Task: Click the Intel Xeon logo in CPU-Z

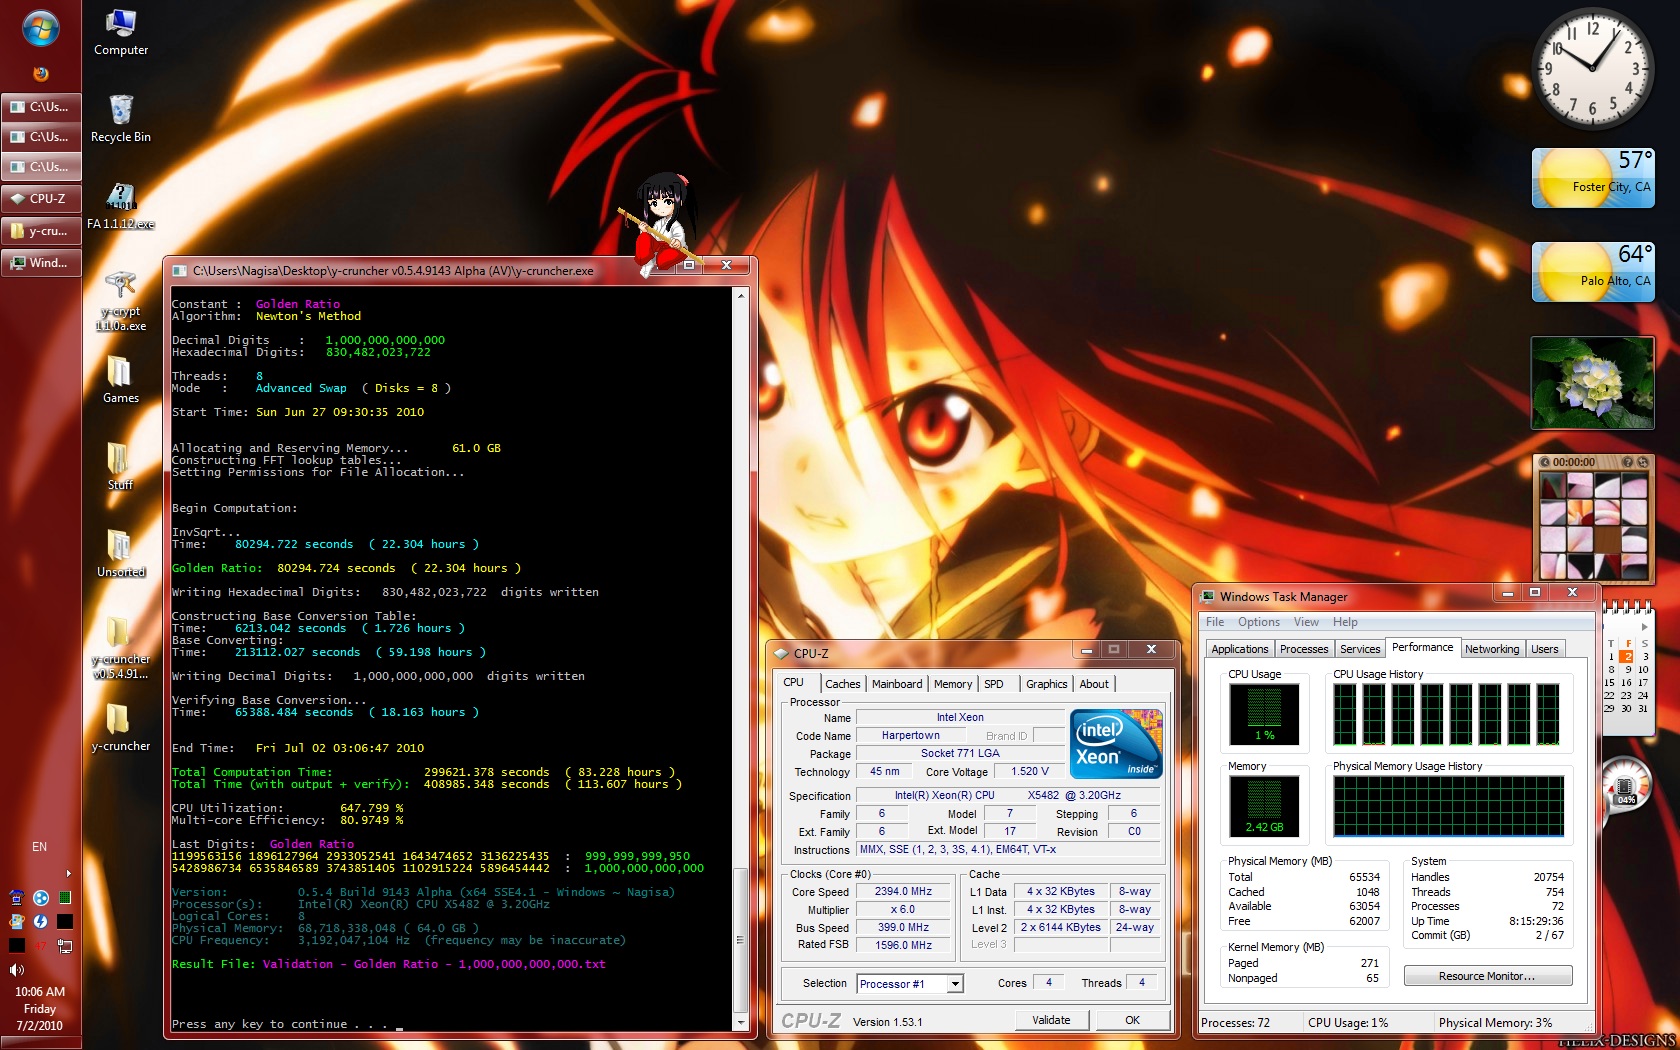Action: (1116, 744)
